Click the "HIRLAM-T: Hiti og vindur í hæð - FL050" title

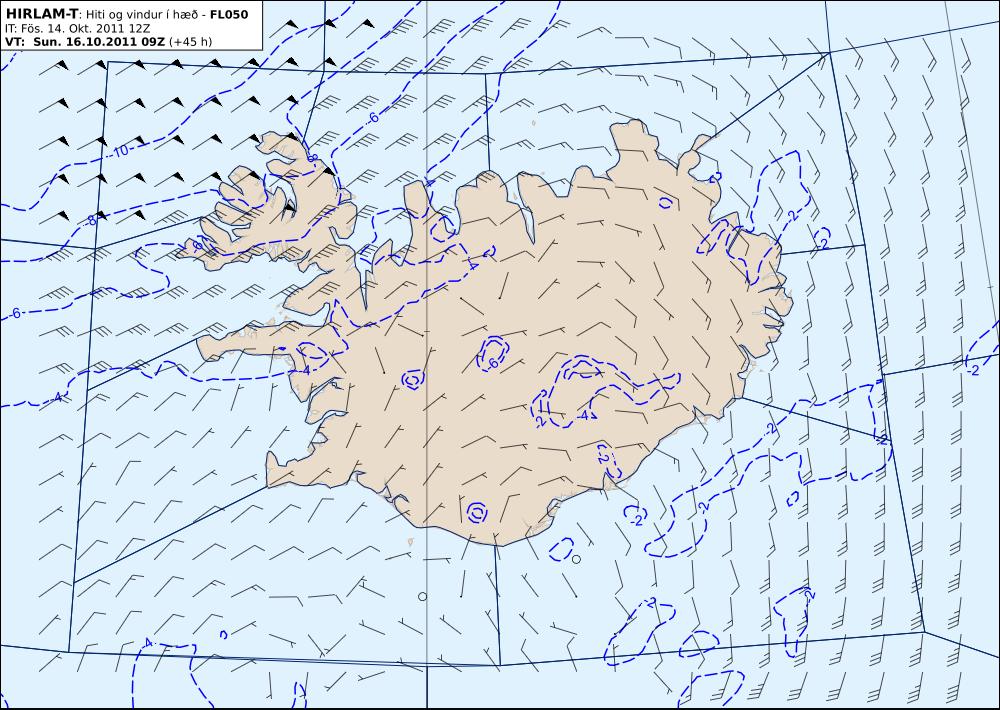127,14
